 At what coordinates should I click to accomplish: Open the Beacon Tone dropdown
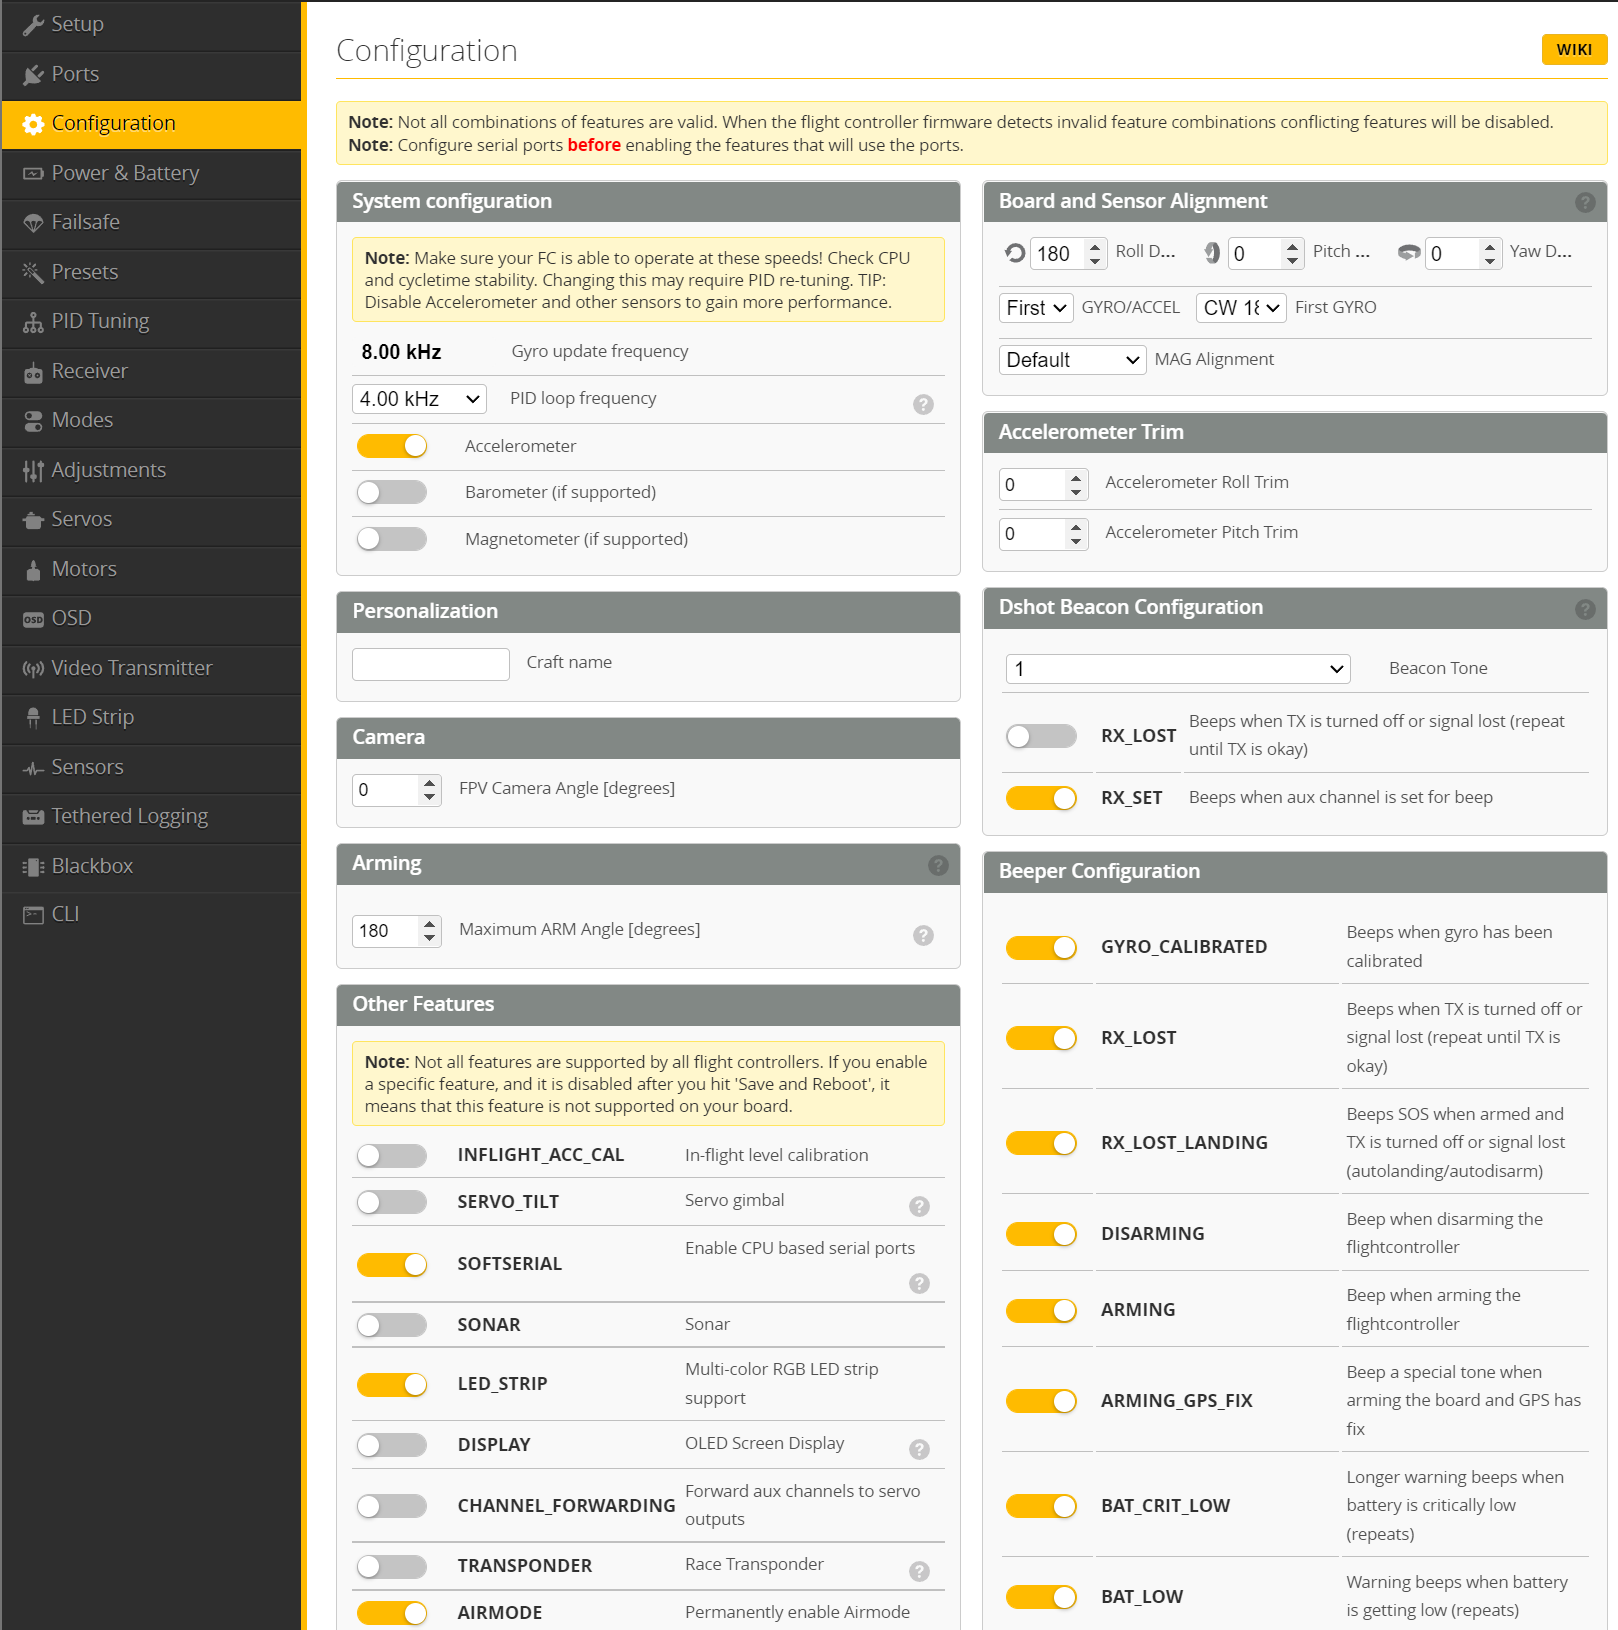tap(1177, 669)
